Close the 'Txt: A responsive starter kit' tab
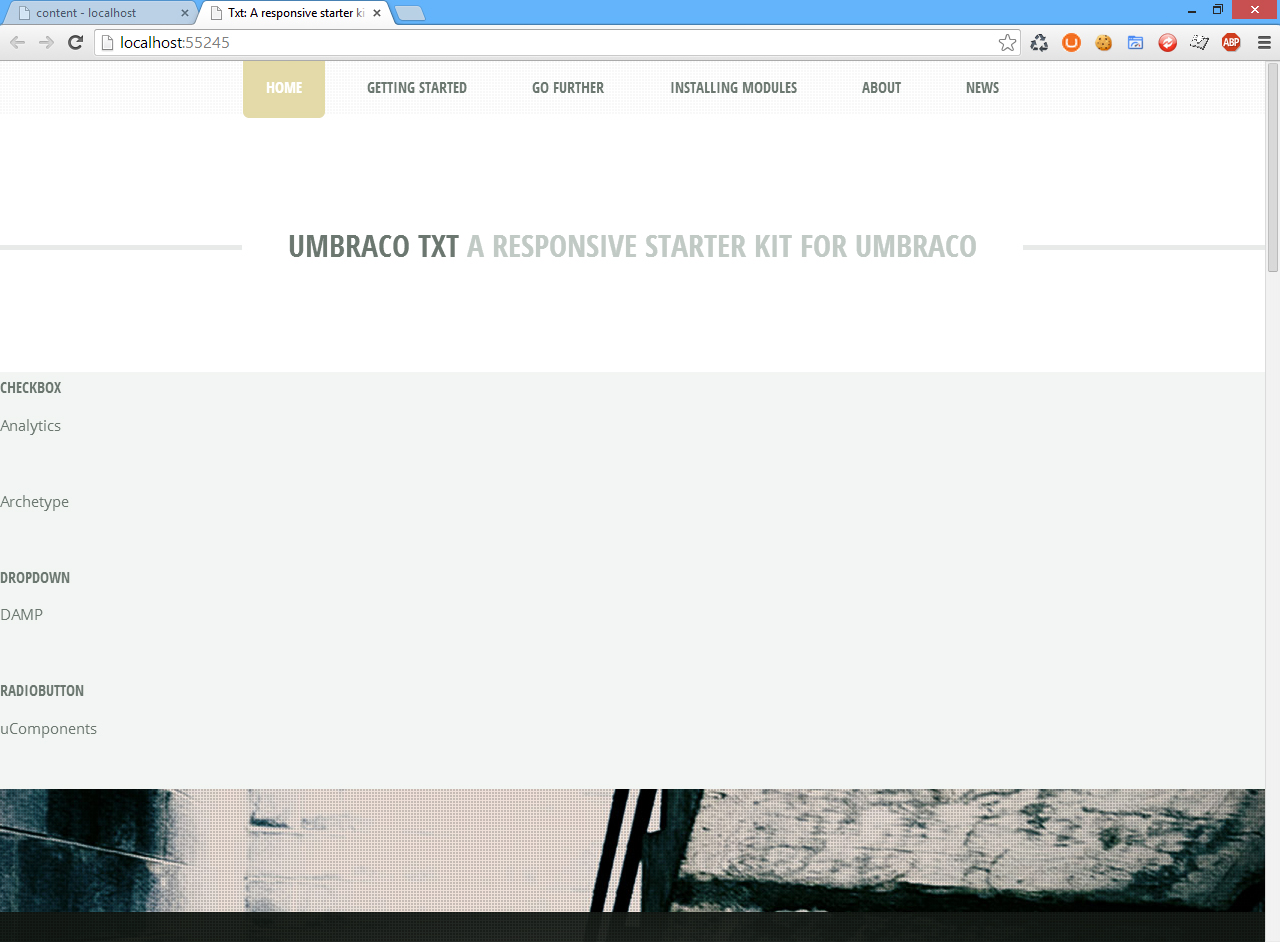Screen dimensions: 1280x942 [x=377, y=13]
